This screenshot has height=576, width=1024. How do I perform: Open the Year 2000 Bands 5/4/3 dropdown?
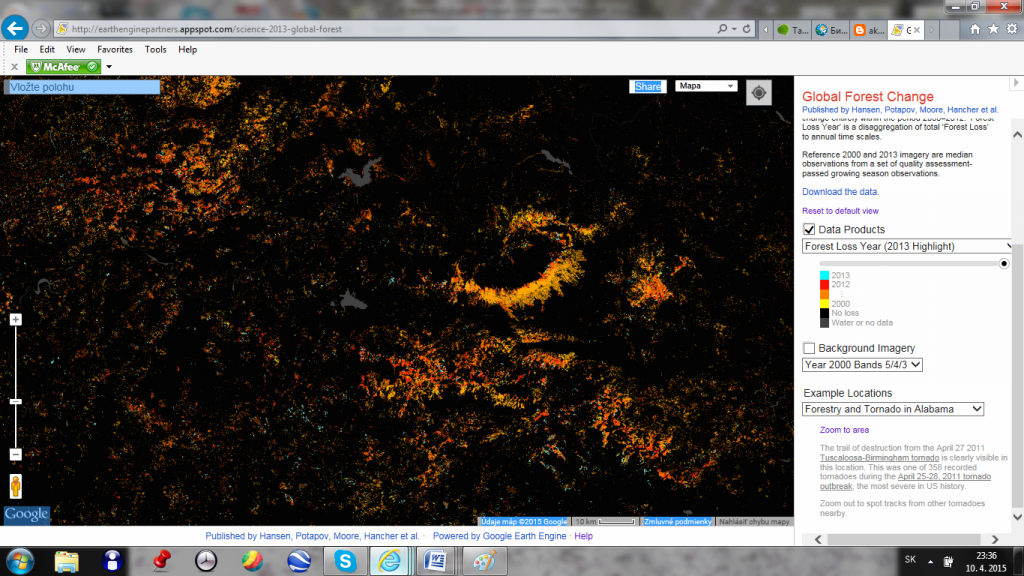click(x=862, y=364)
